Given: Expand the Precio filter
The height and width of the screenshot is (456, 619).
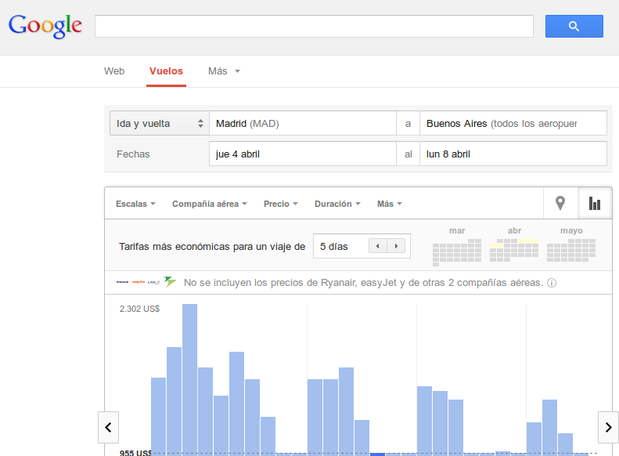Looking at the screenshot, I should (281, 204).
